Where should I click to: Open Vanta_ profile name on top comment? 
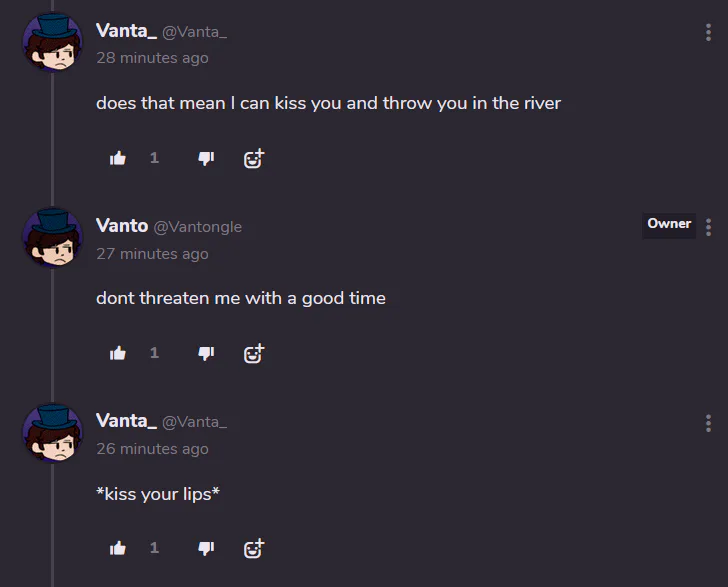(126, 31)
